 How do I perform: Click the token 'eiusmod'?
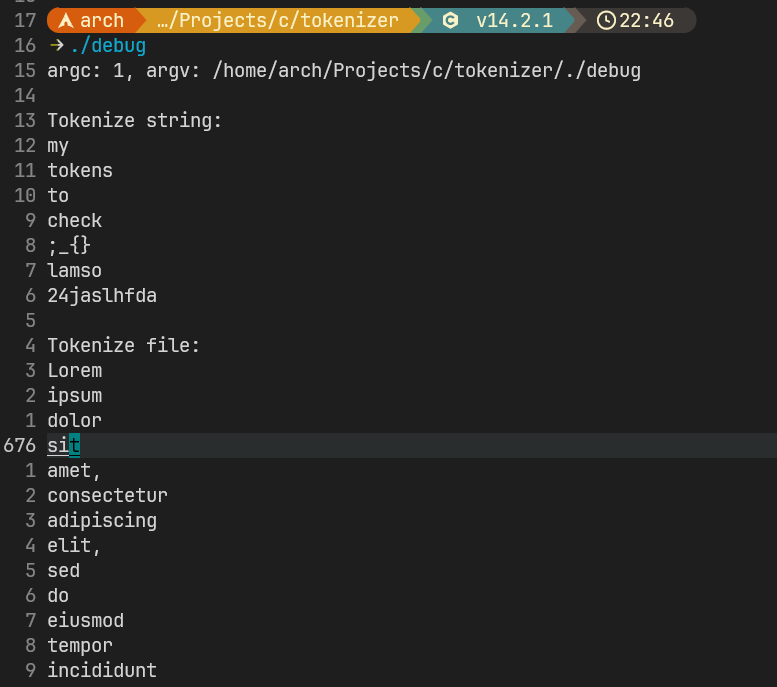(85, 621)
